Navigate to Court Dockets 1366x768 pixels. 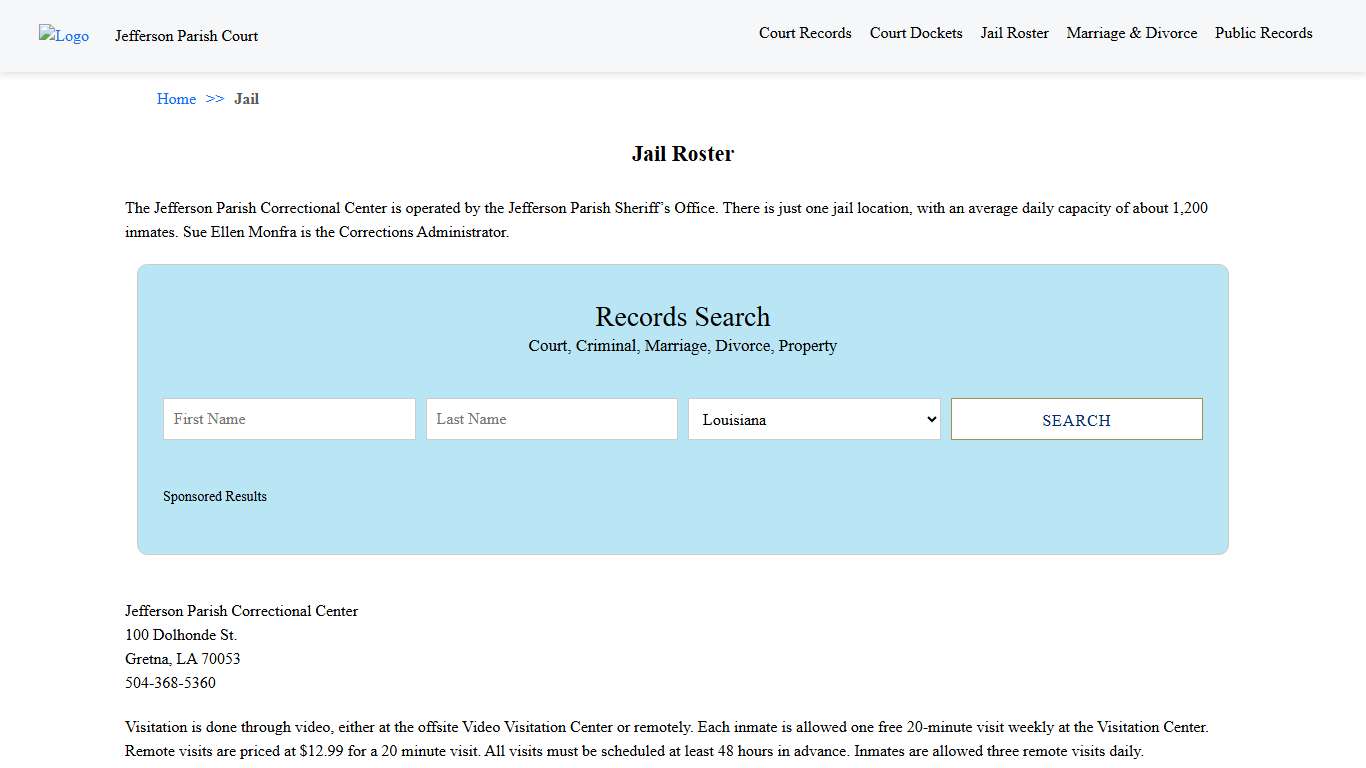(x=915, y=33)
